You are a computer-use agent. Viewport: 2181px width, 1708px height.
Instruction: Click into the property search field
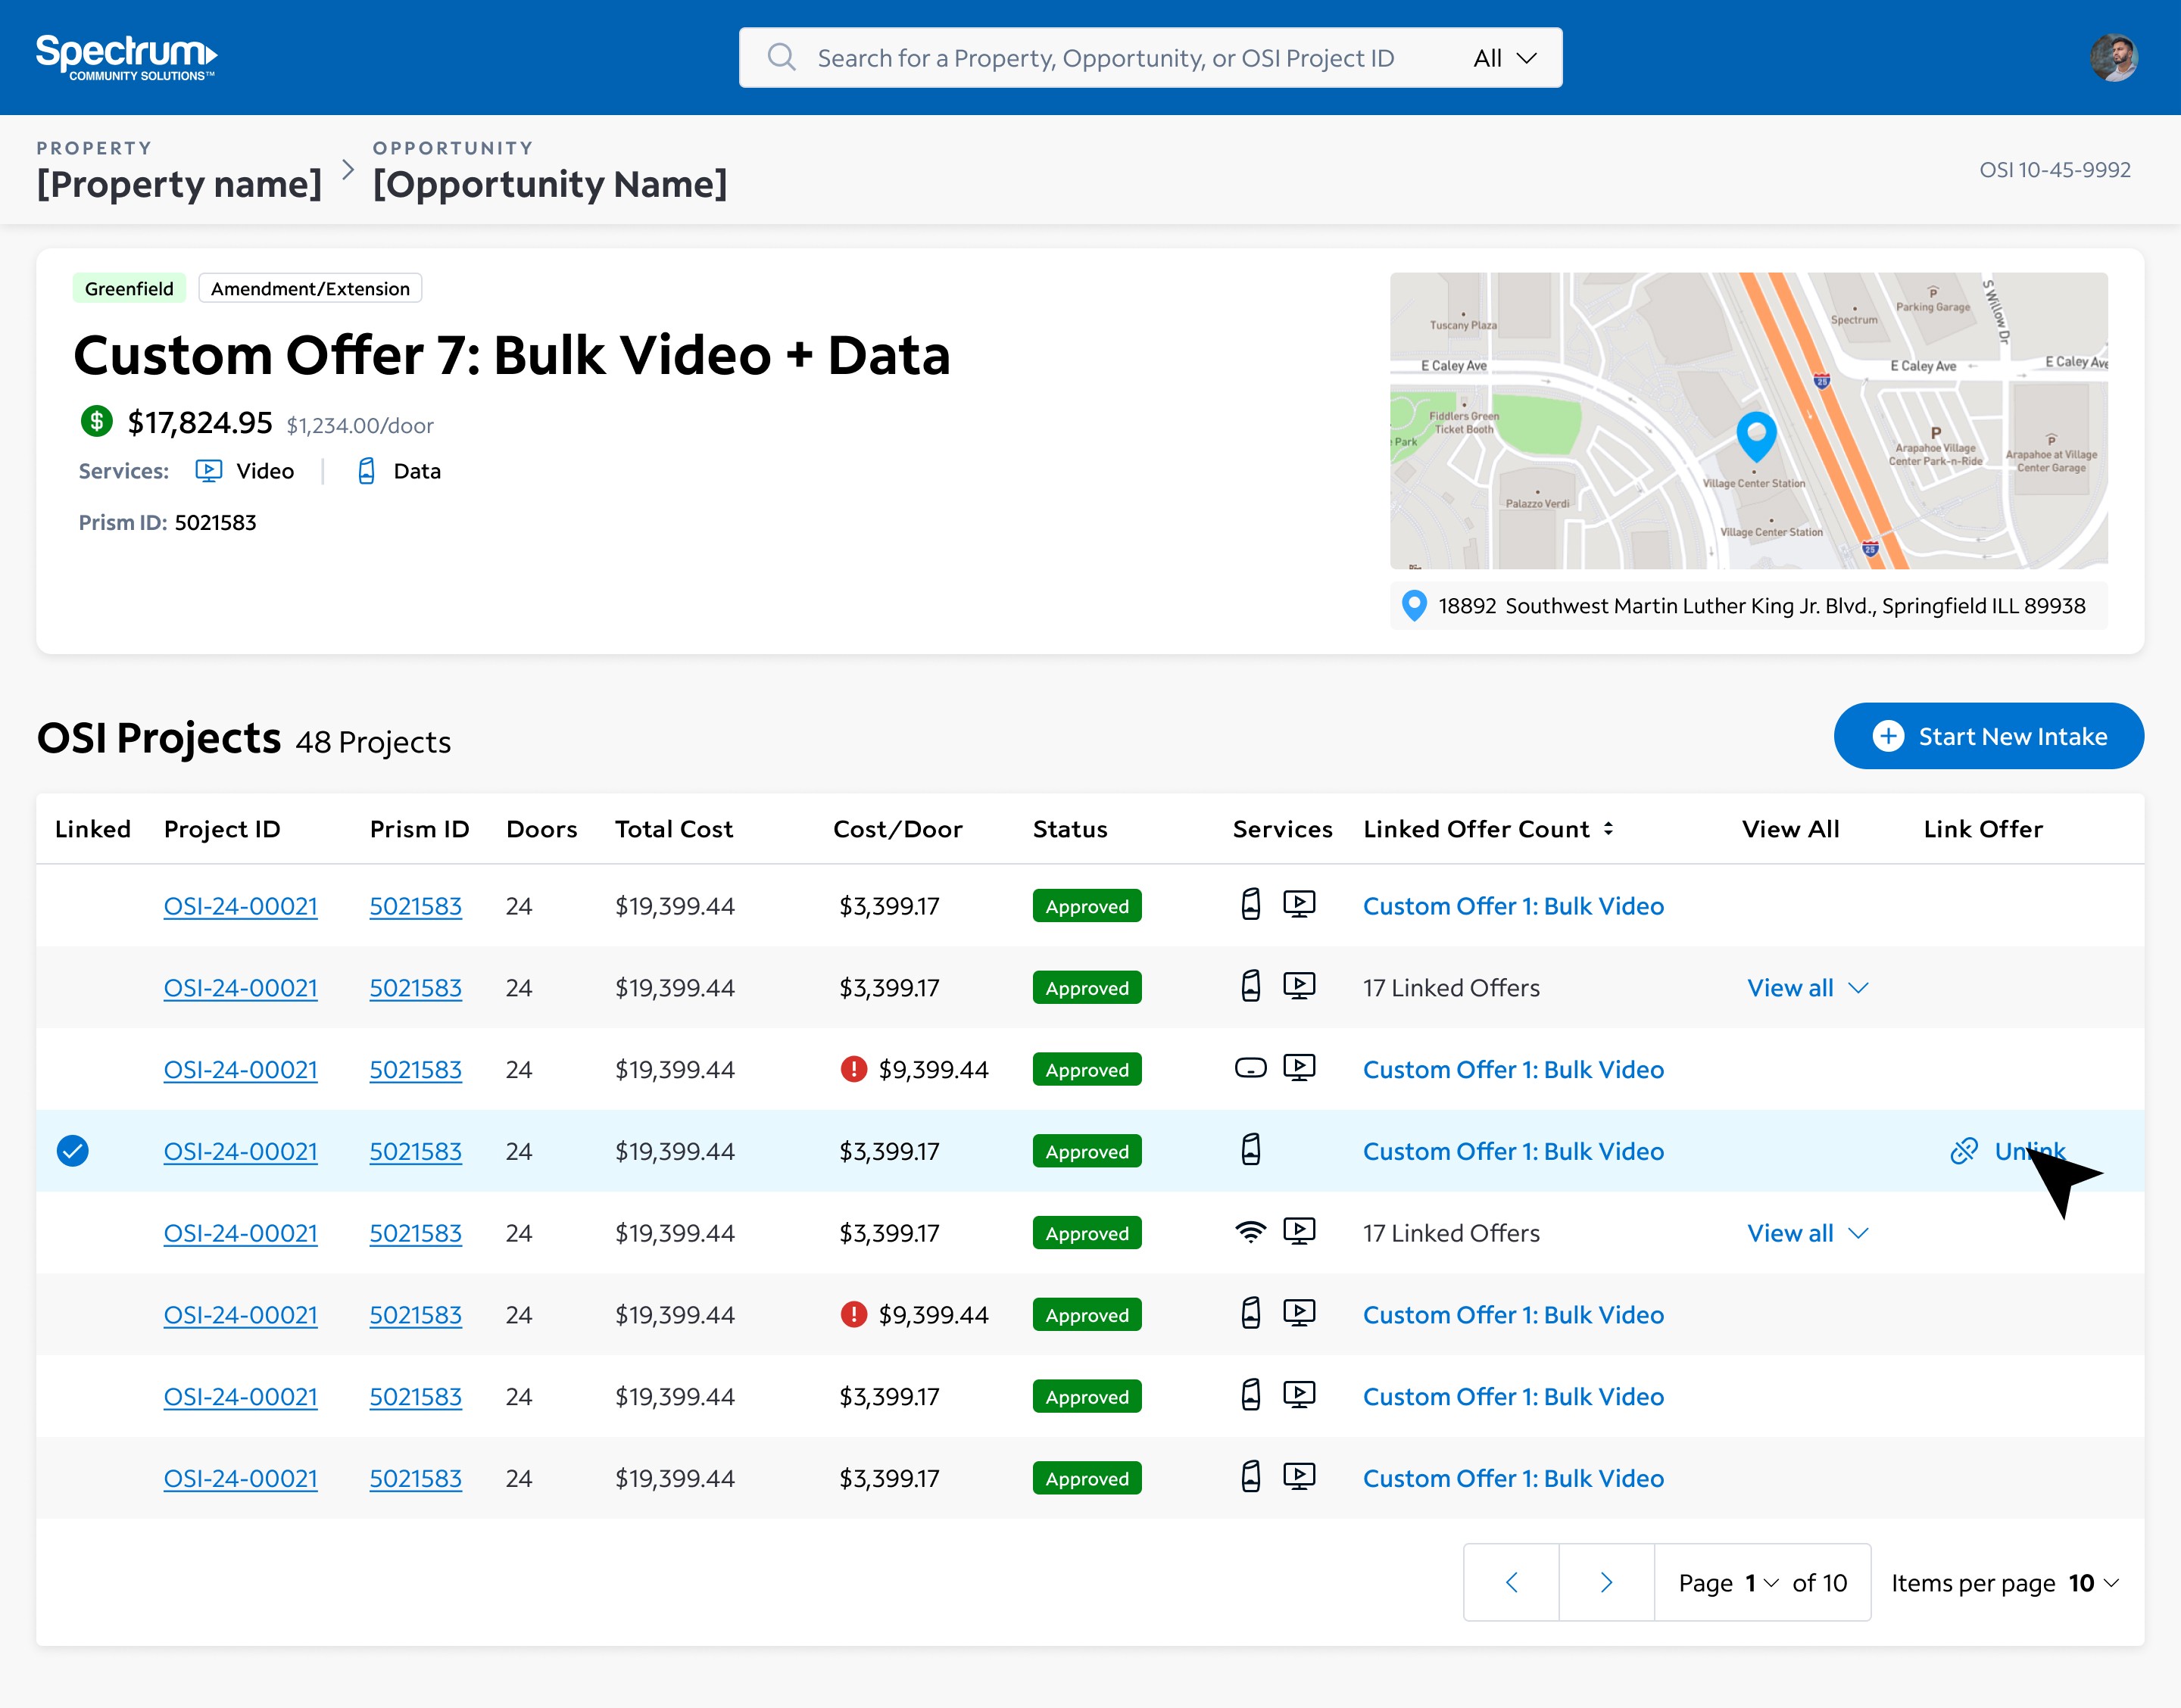(x=1105, y=58)
